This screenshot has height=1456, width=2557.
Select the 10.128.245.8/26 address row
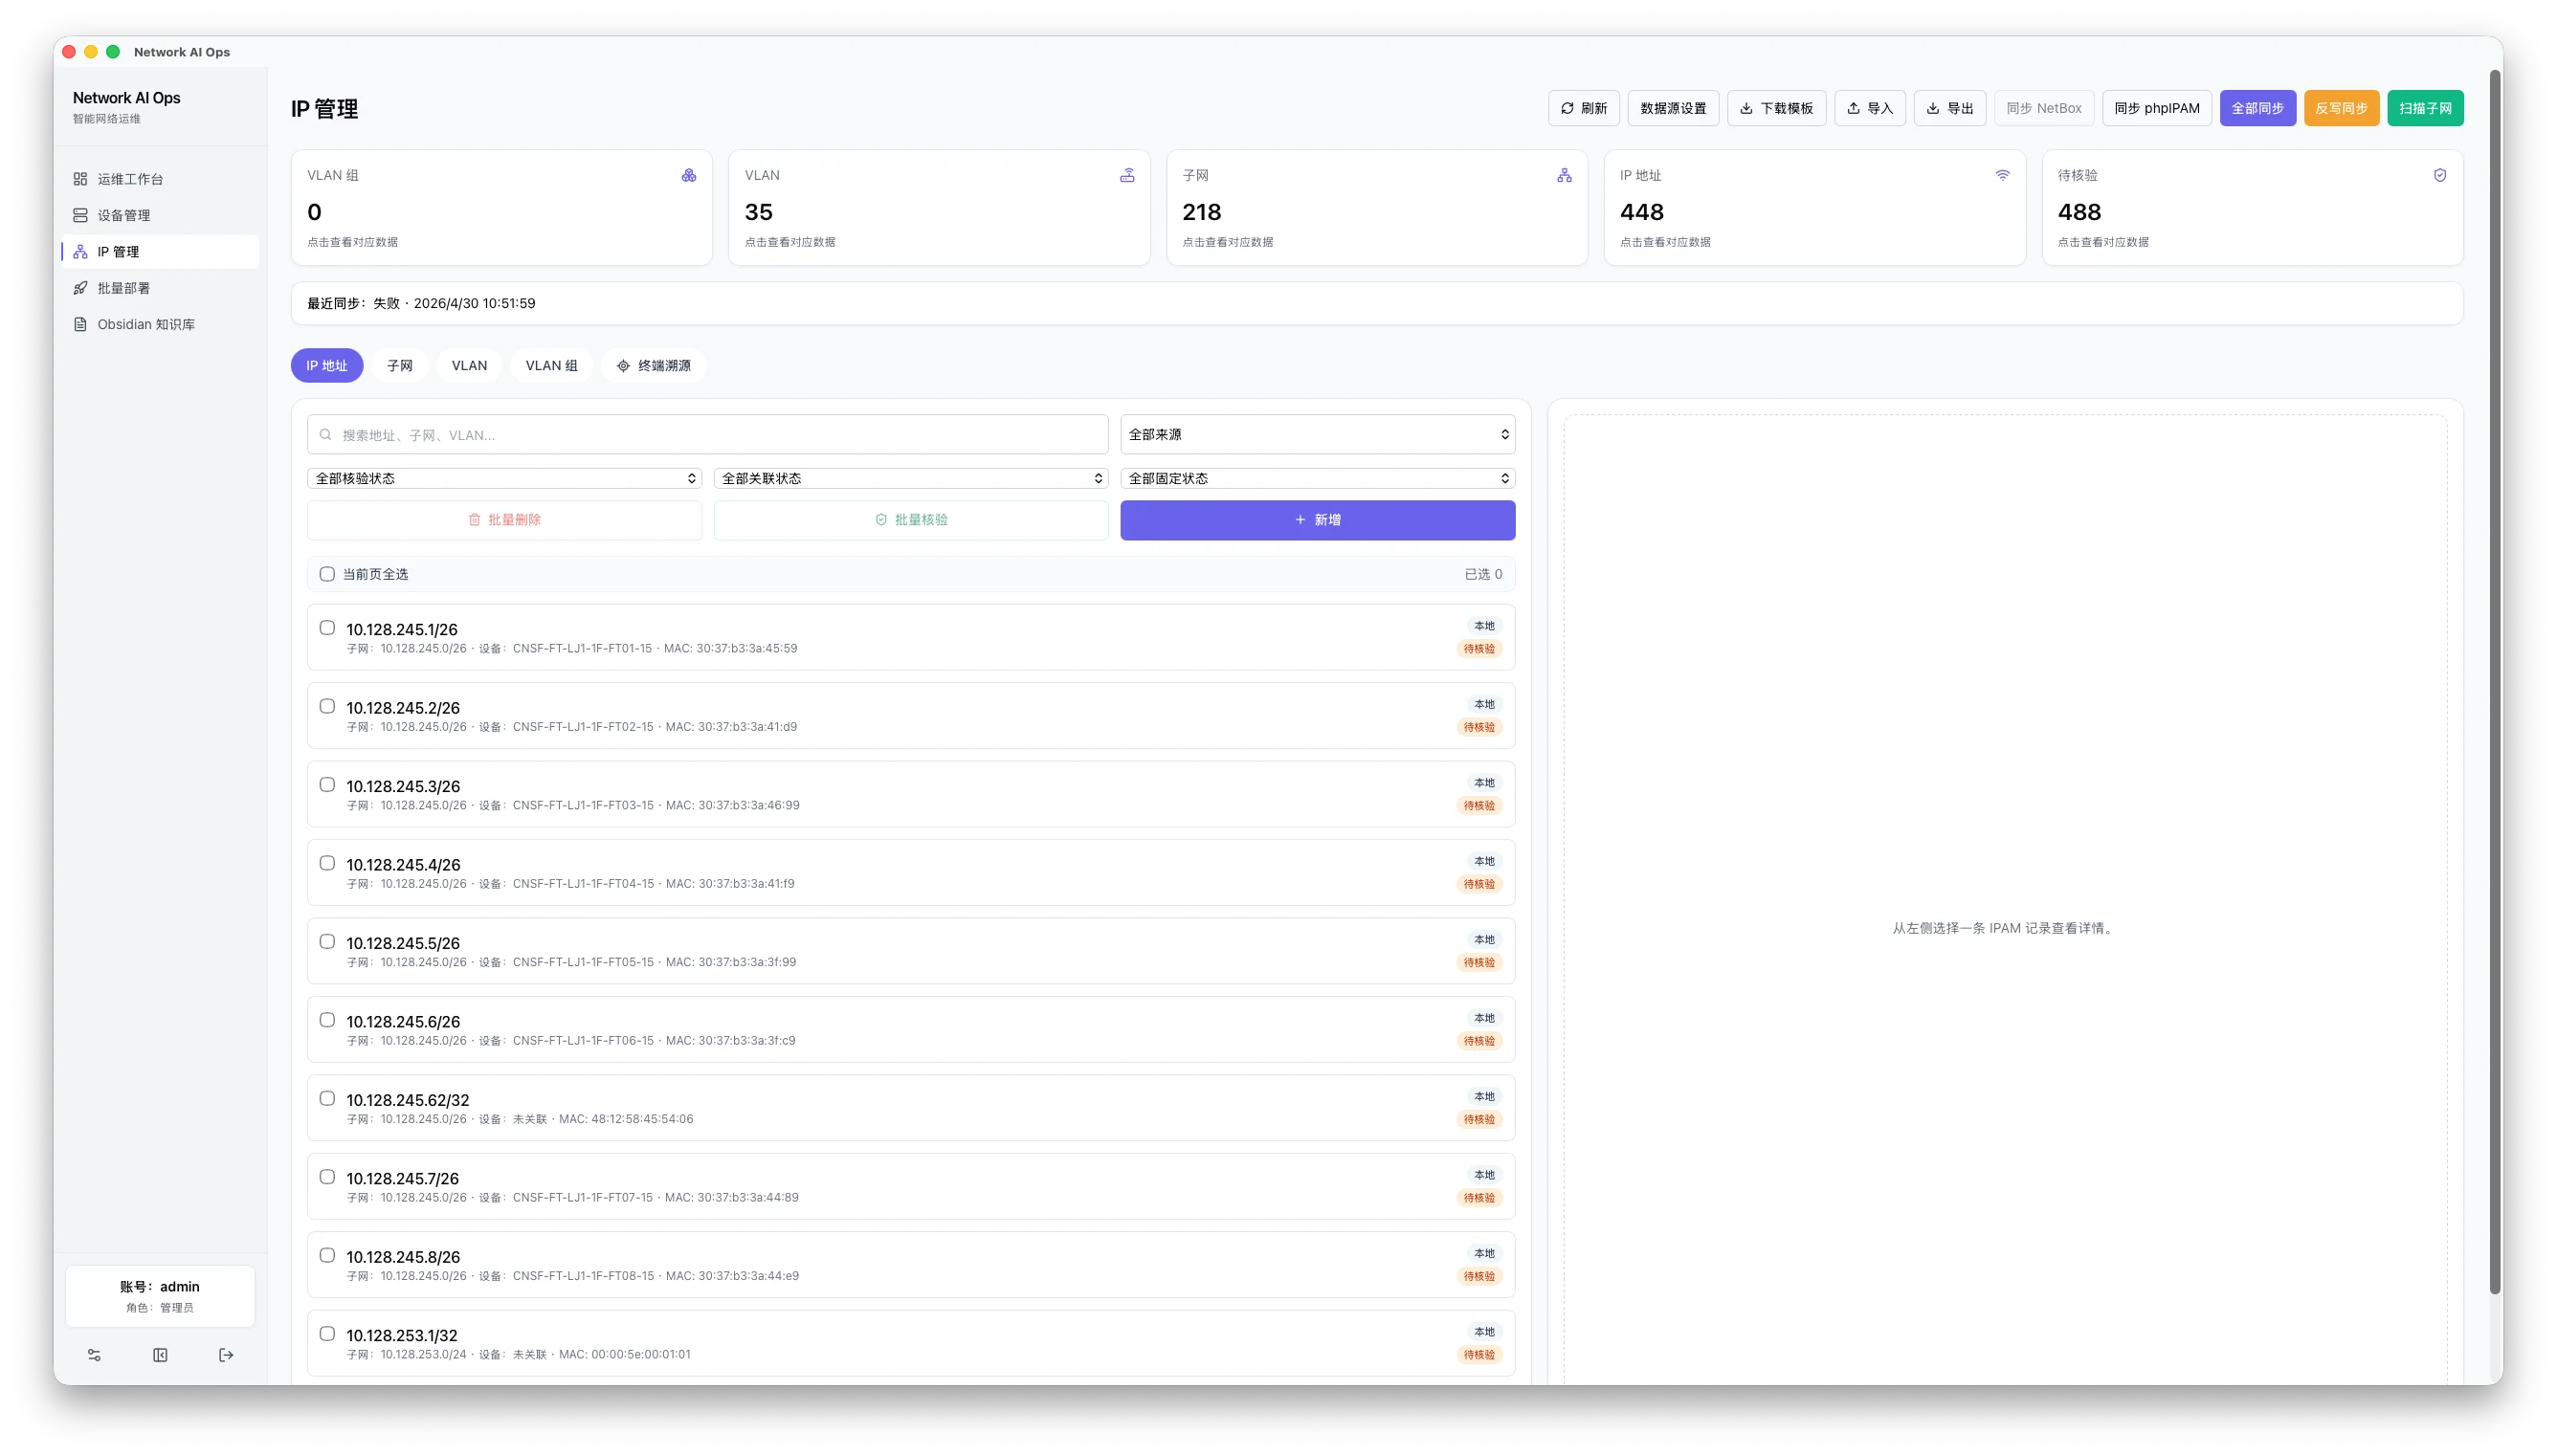pyautogui.click(x=910, y=1265)
